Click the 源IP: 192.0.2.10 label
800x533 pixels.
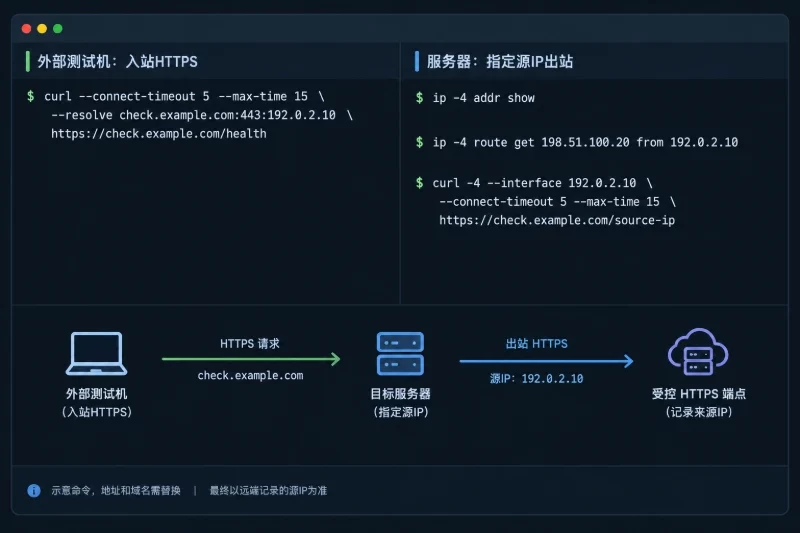[537, 378]
